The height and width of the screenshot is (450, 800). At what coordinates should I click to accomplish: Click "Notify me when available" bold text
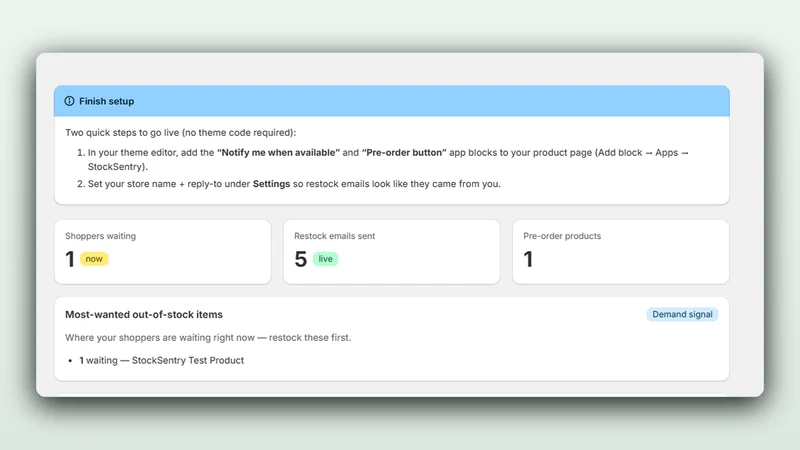coord(278,153)
